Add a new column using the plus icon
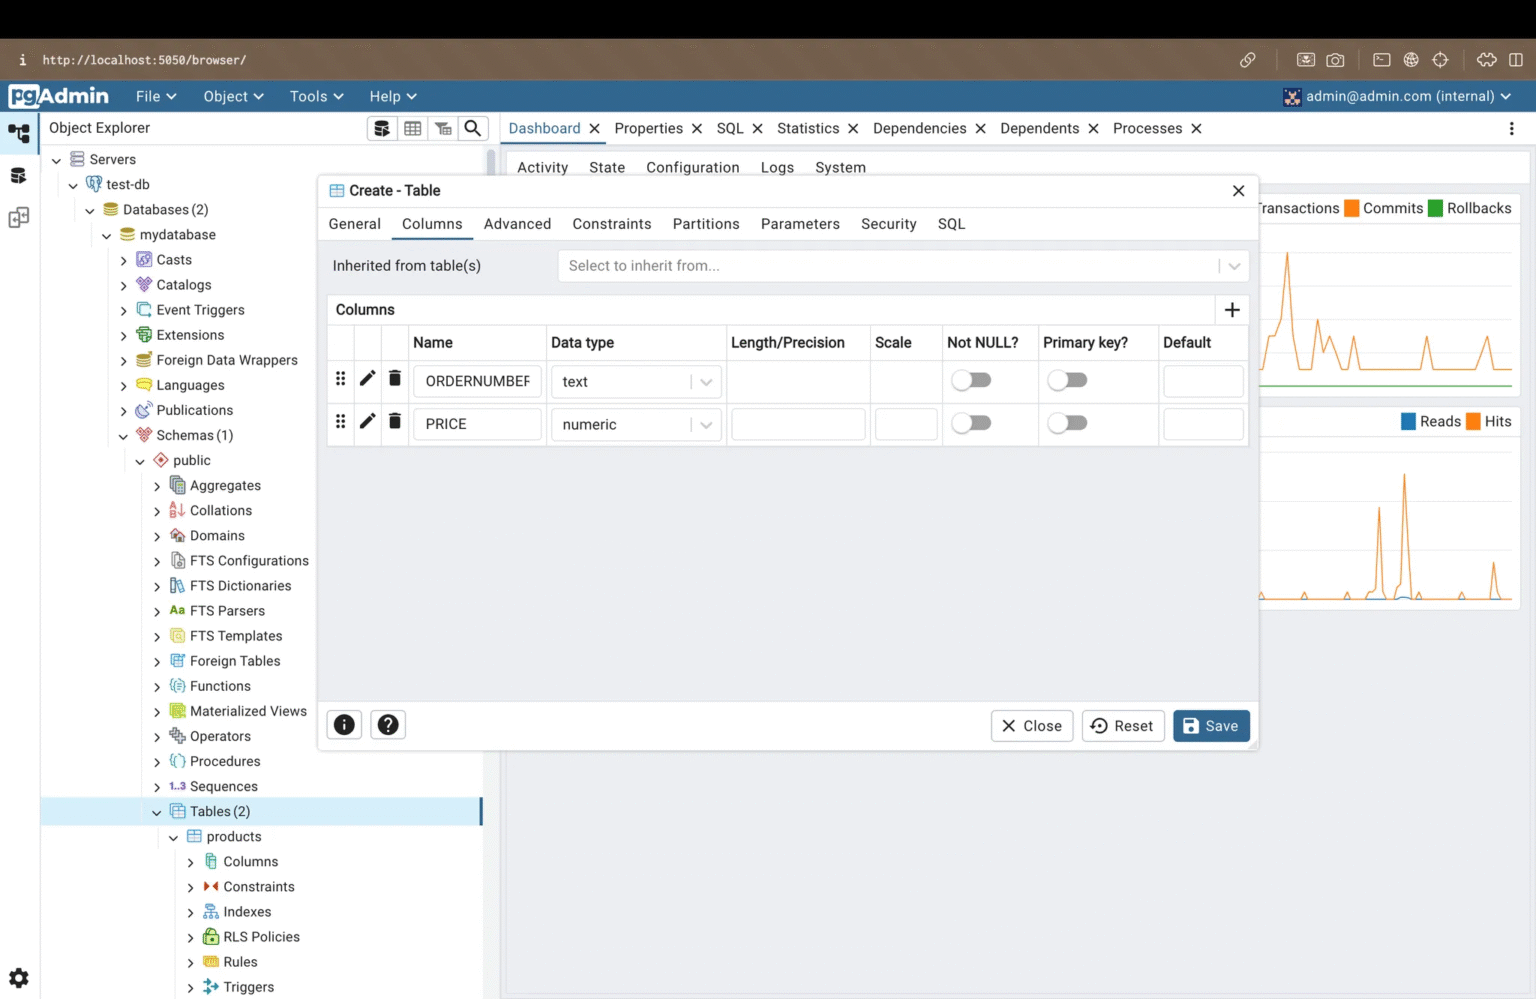This screenshot has width=1536, height=999. pyautogui.click(x=1232, y=310)
